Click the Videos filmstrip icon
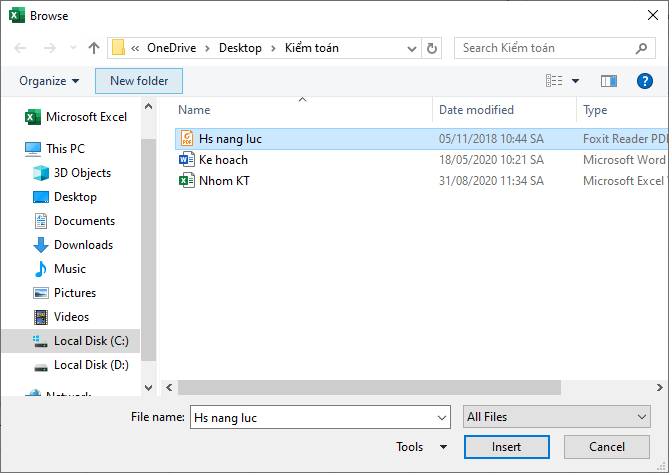 [x=41, y=317]
